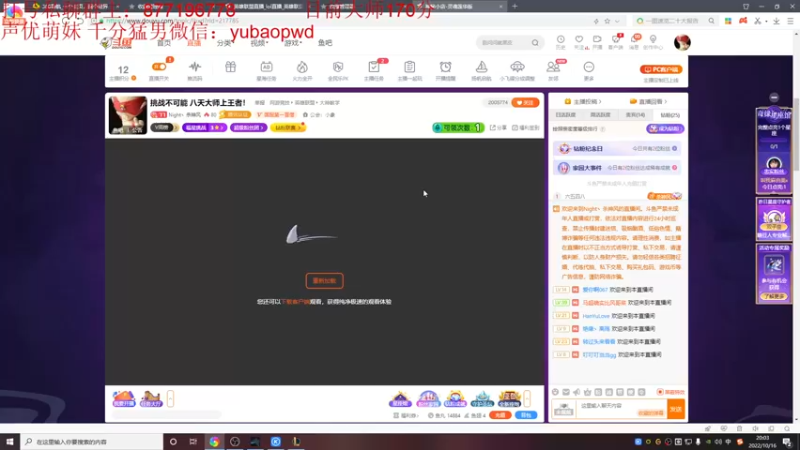Open the 分类 dropdown menu
Viewport: 800px width, 450px height.
[x=224, y=43]
